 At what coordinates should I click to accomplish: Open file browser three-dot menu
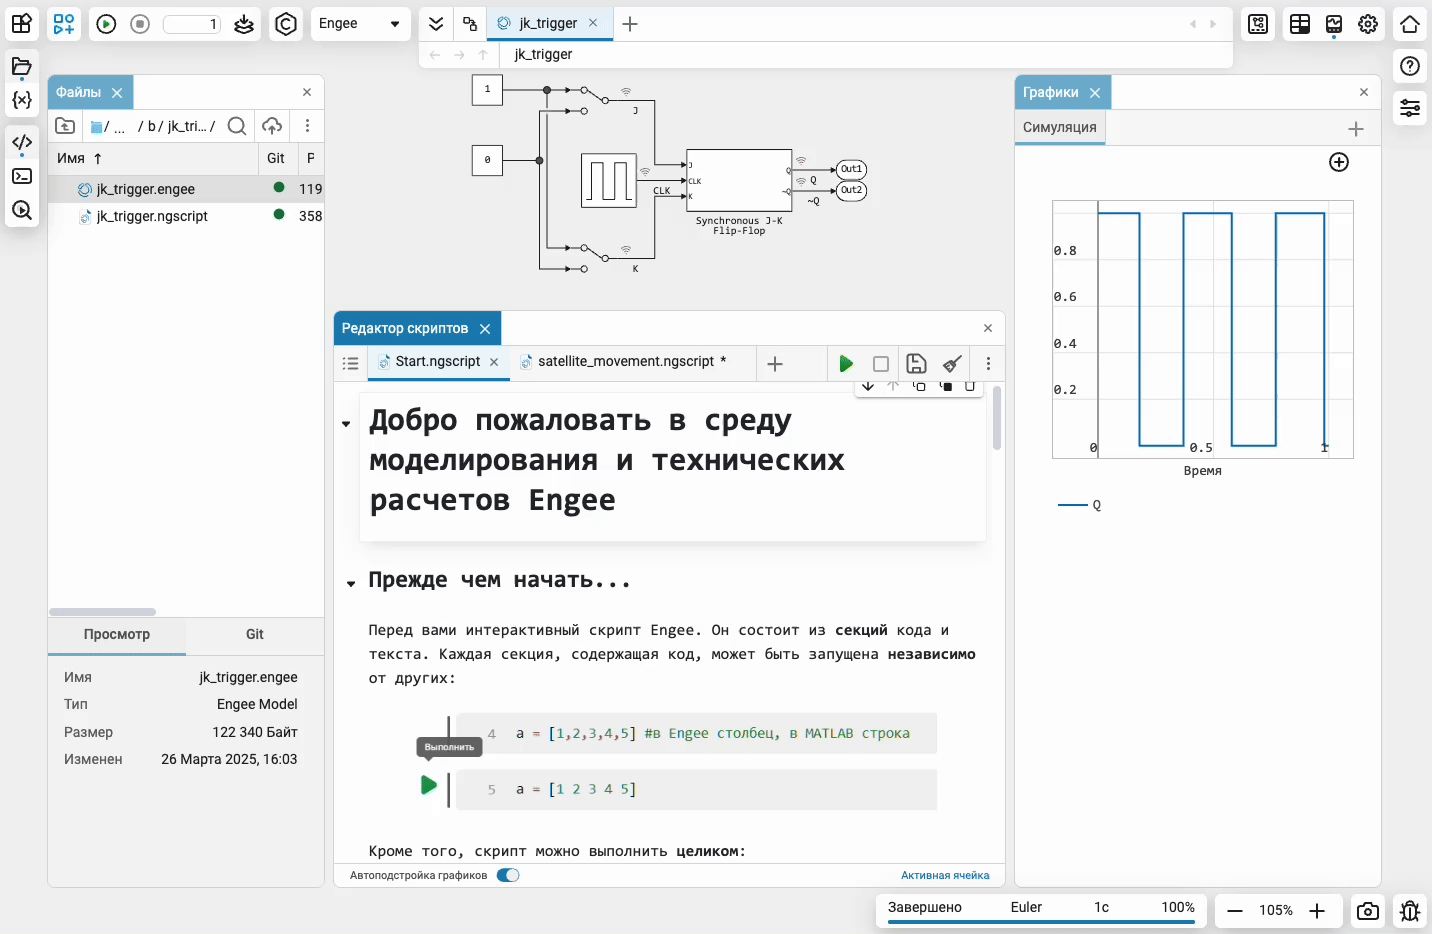click(x=307, y=126)
